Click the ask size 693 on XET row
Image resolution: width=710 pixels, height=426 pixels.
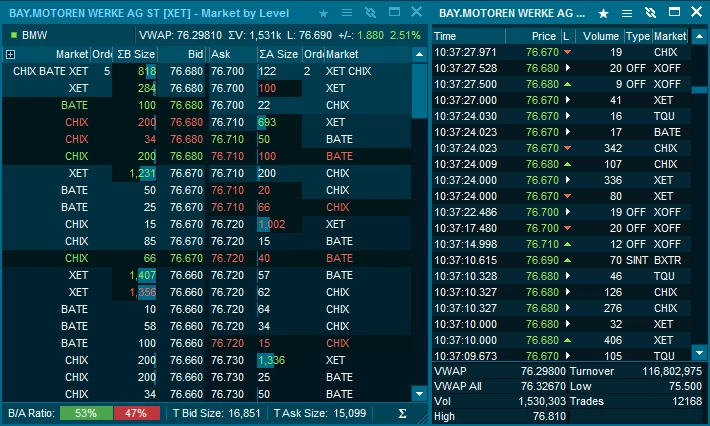(x=267, y=122)
